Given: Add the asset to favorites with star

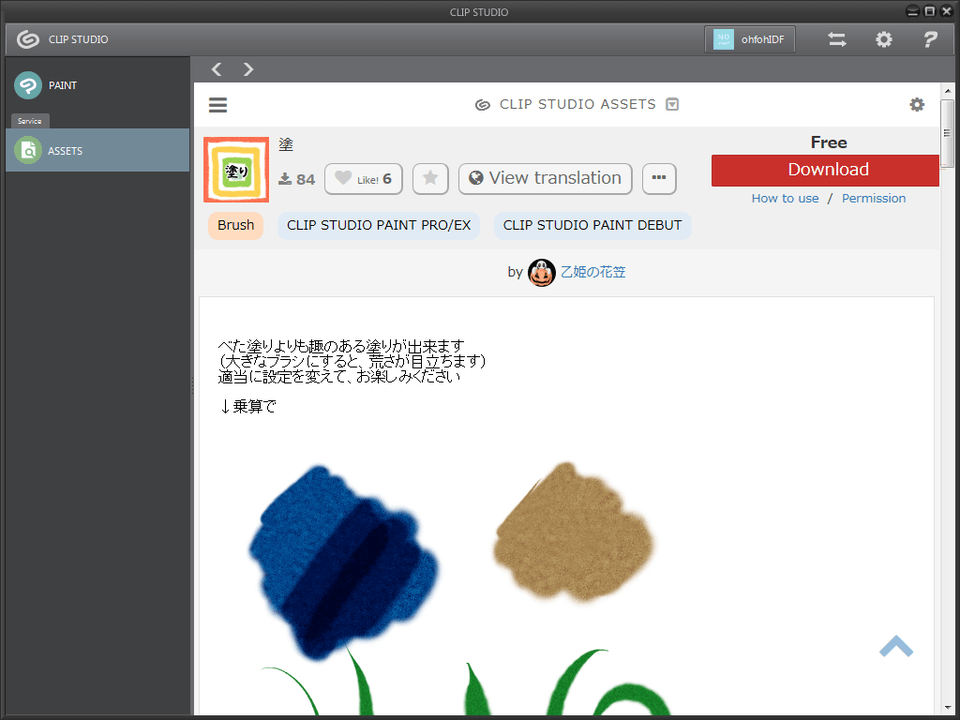Looking at the screenshot, I should [x=430, y=179].
